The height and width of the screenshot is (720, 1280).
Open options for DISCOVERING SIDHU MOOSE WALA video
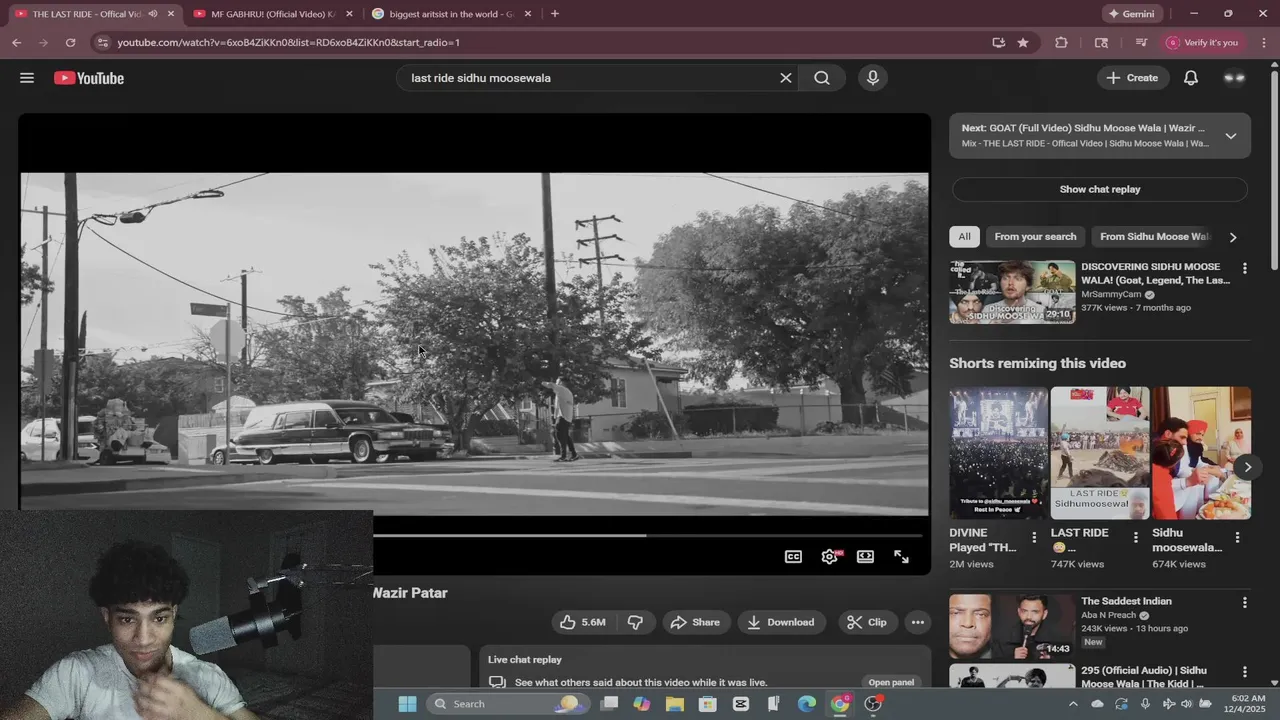(x=1245, y=268)
